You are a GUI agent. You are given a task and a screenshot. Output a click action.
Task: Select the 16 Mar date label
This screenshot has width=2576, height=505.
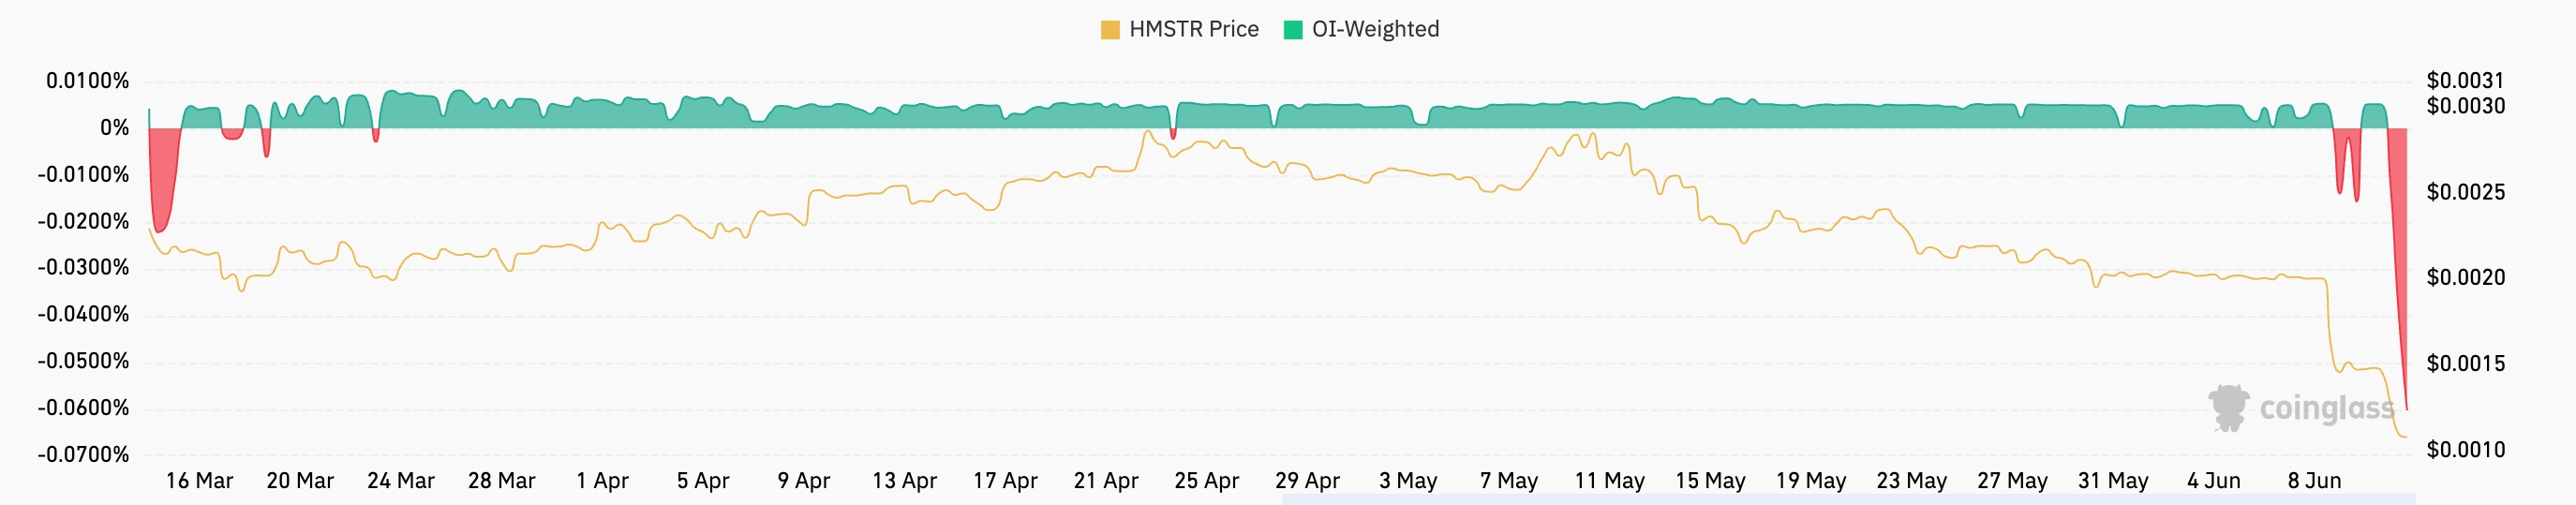(199, 481)
